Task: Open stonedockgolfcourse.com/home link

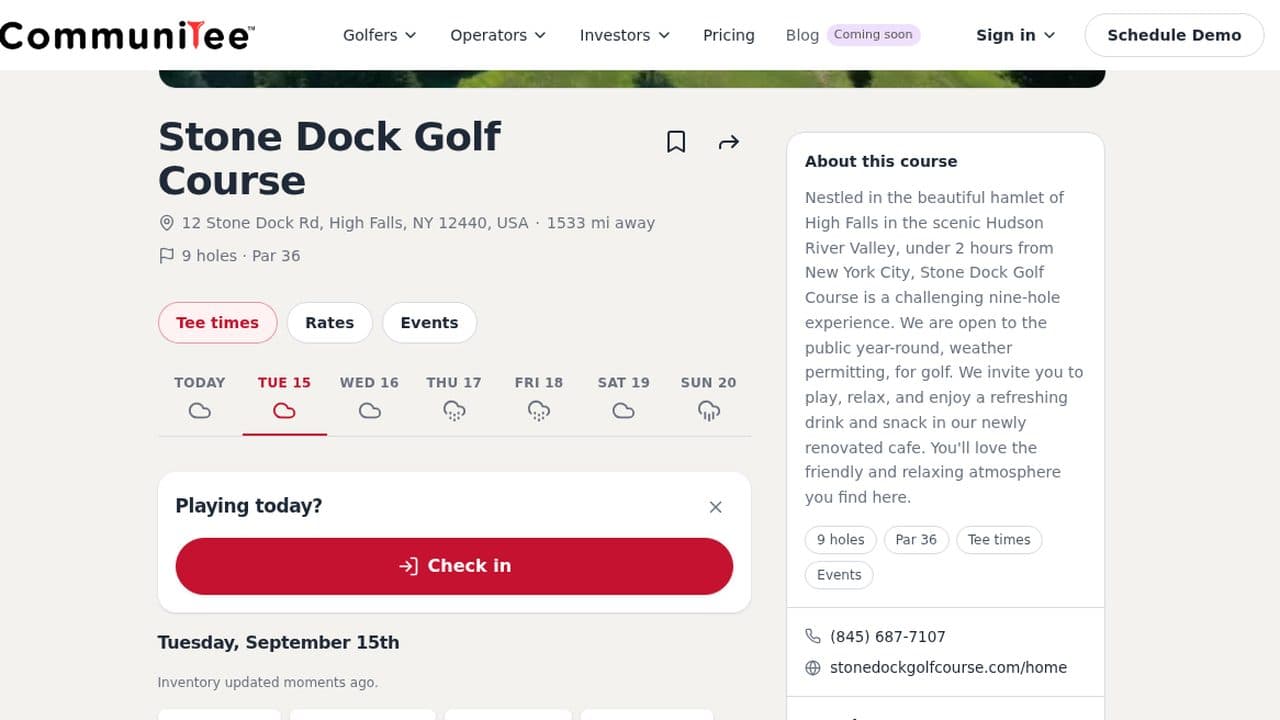Action: pos(948,667)
